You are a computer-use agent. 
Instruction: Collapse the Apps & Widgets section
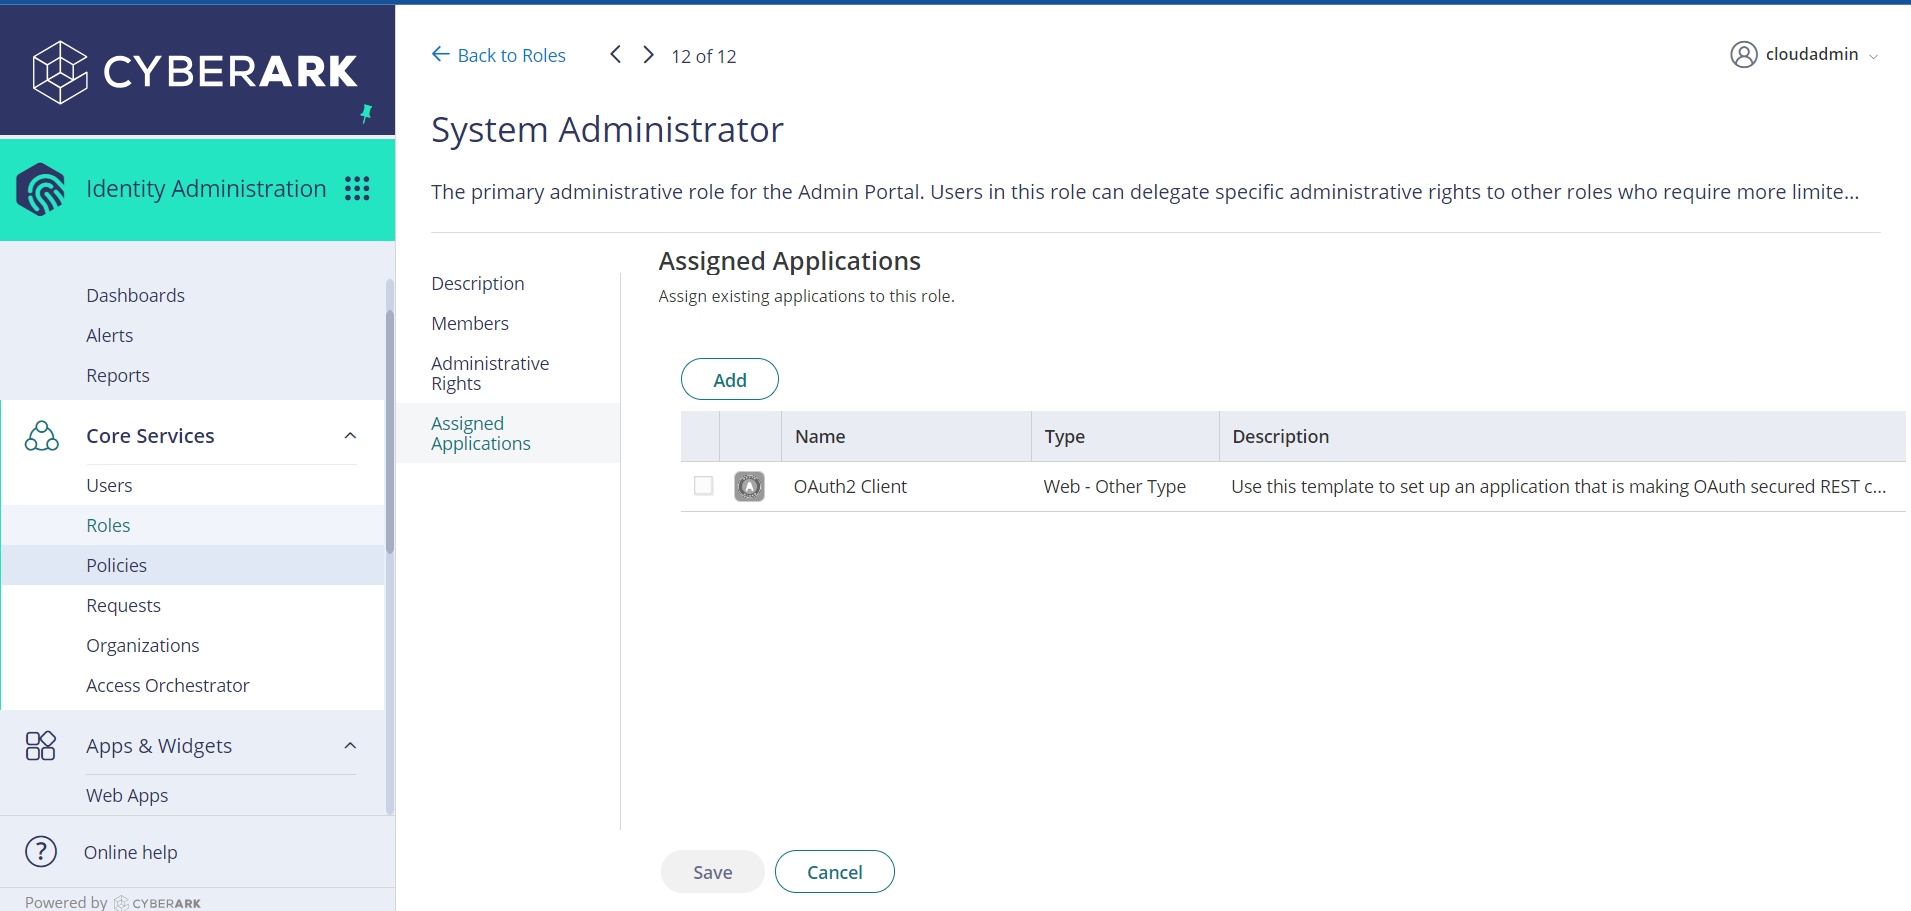coord(350,745)
